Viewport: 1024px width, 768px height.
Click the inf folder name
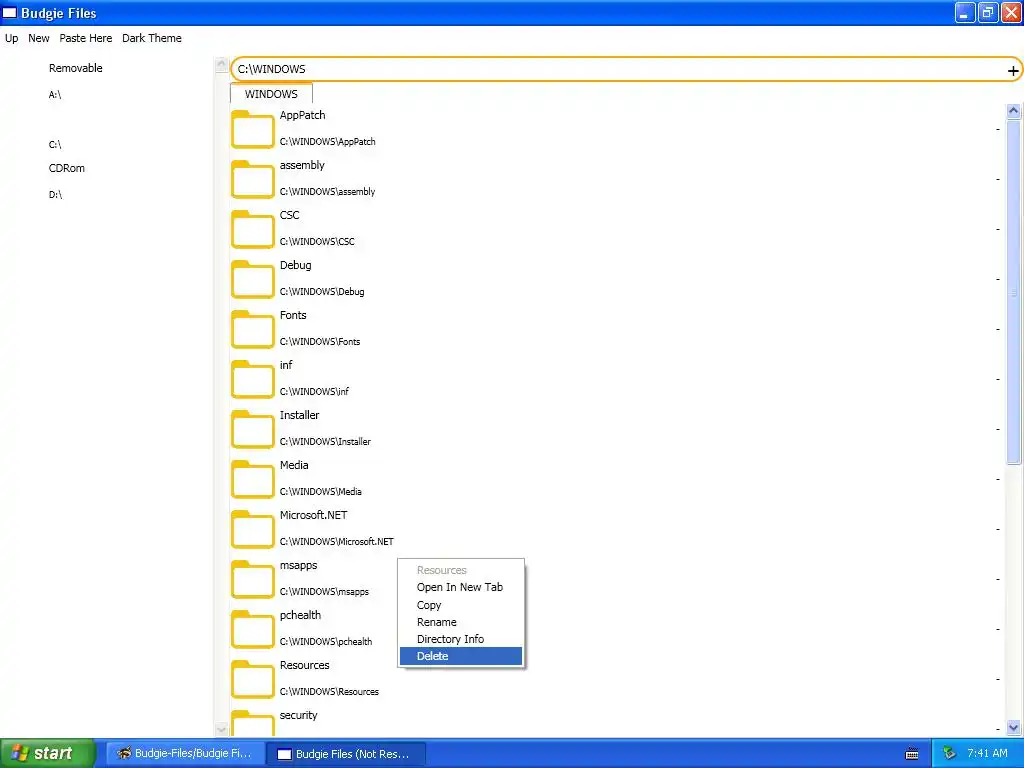(286, 365)
